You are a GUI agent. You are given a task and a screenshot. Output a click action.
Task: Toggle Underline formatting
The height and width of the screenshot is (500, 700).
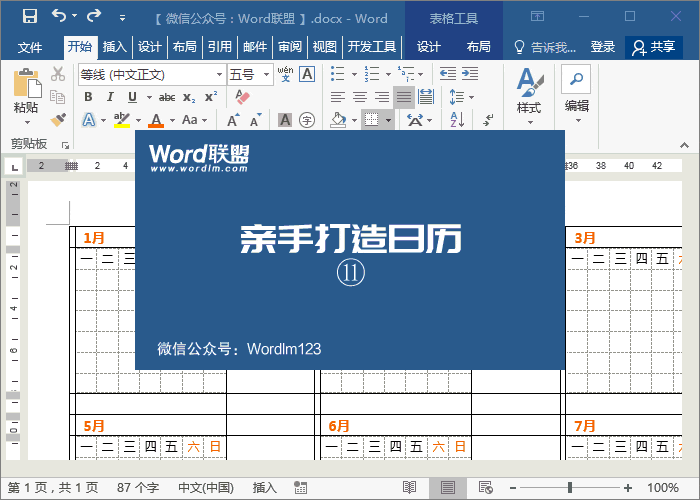(132, 97)
